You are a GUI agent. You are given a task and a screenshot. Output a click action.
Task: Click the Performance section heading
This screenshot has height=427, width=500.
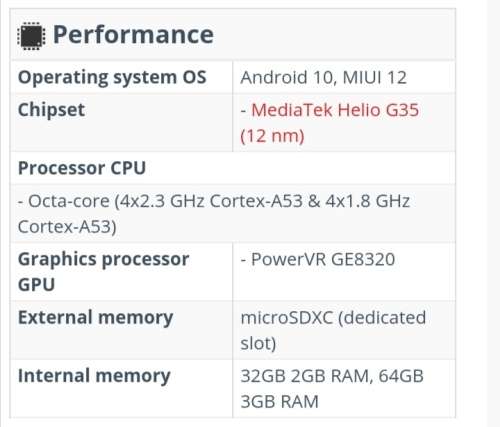(x=133, y=34)
